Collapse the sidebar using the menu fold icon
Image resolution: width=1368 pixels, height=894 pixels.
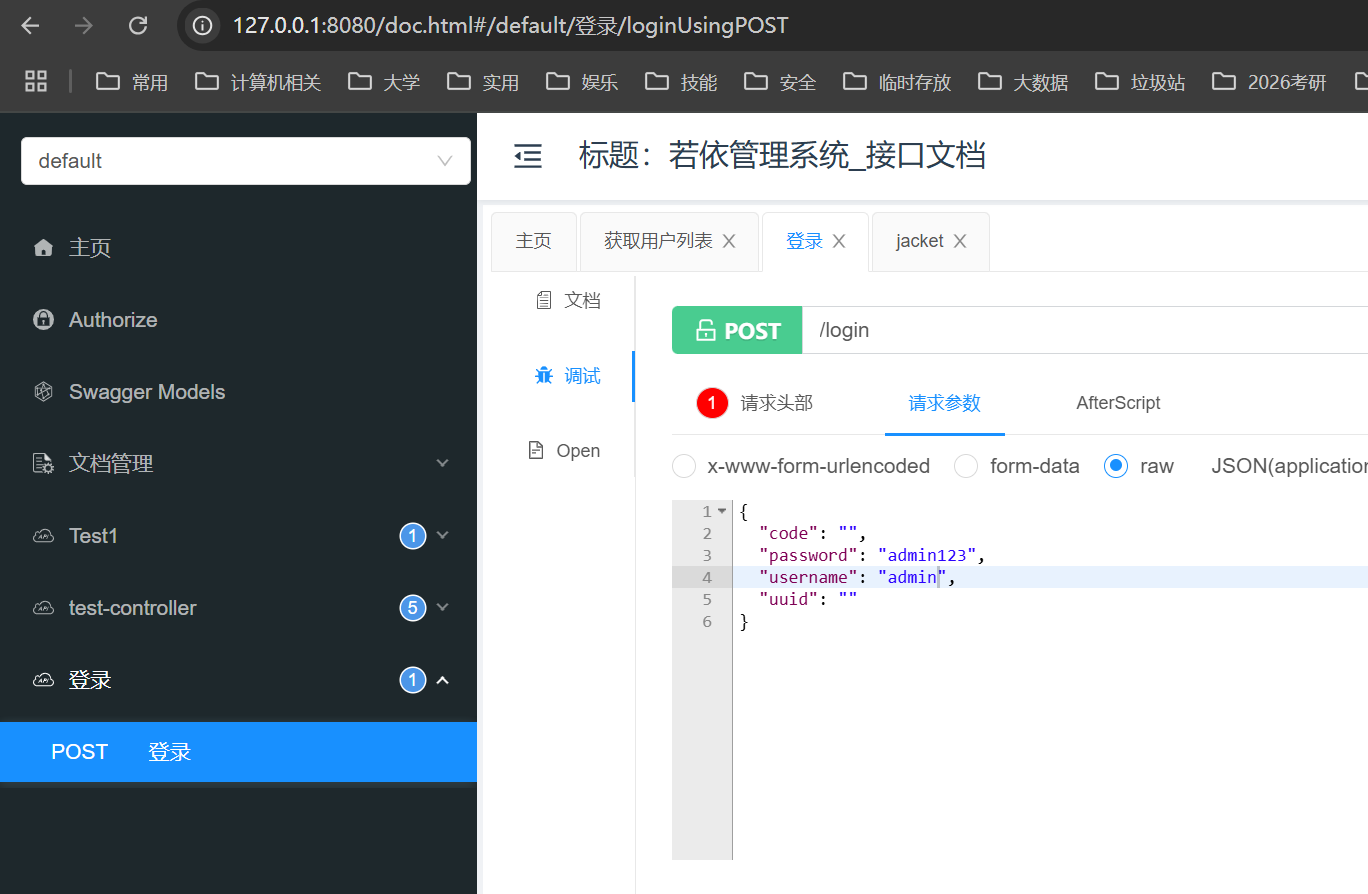tap(527, 156)
